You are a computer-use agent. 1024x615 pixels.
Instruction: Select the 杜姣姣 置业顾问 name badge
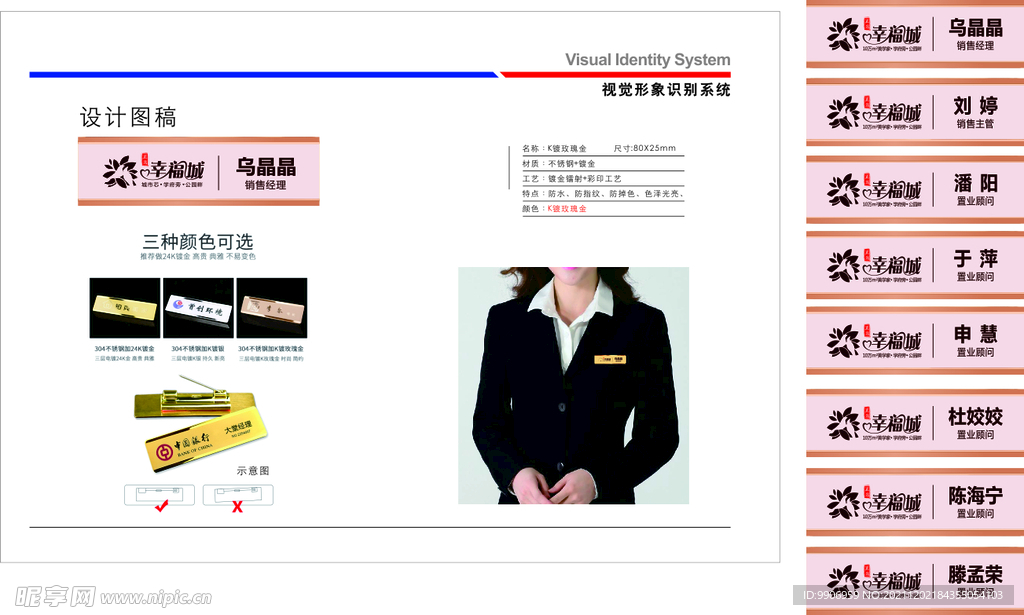coord(915,422)
